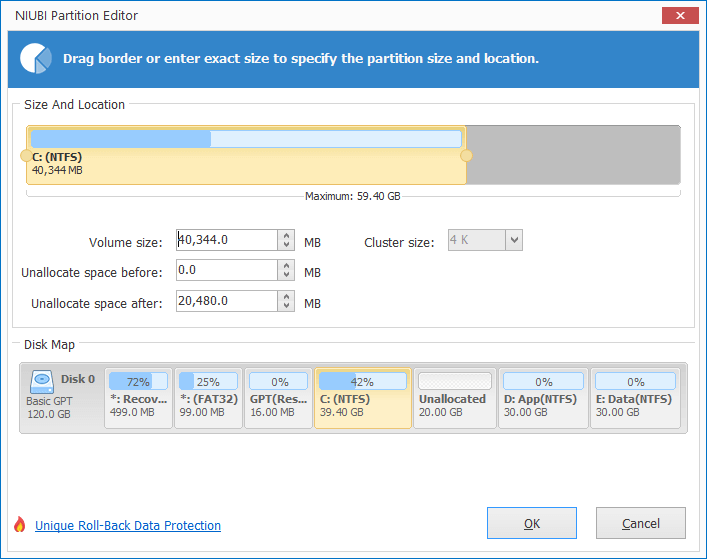Click the flame icon beside Roll-Back link
The image size is (707, 559).
tap(19, 525)
